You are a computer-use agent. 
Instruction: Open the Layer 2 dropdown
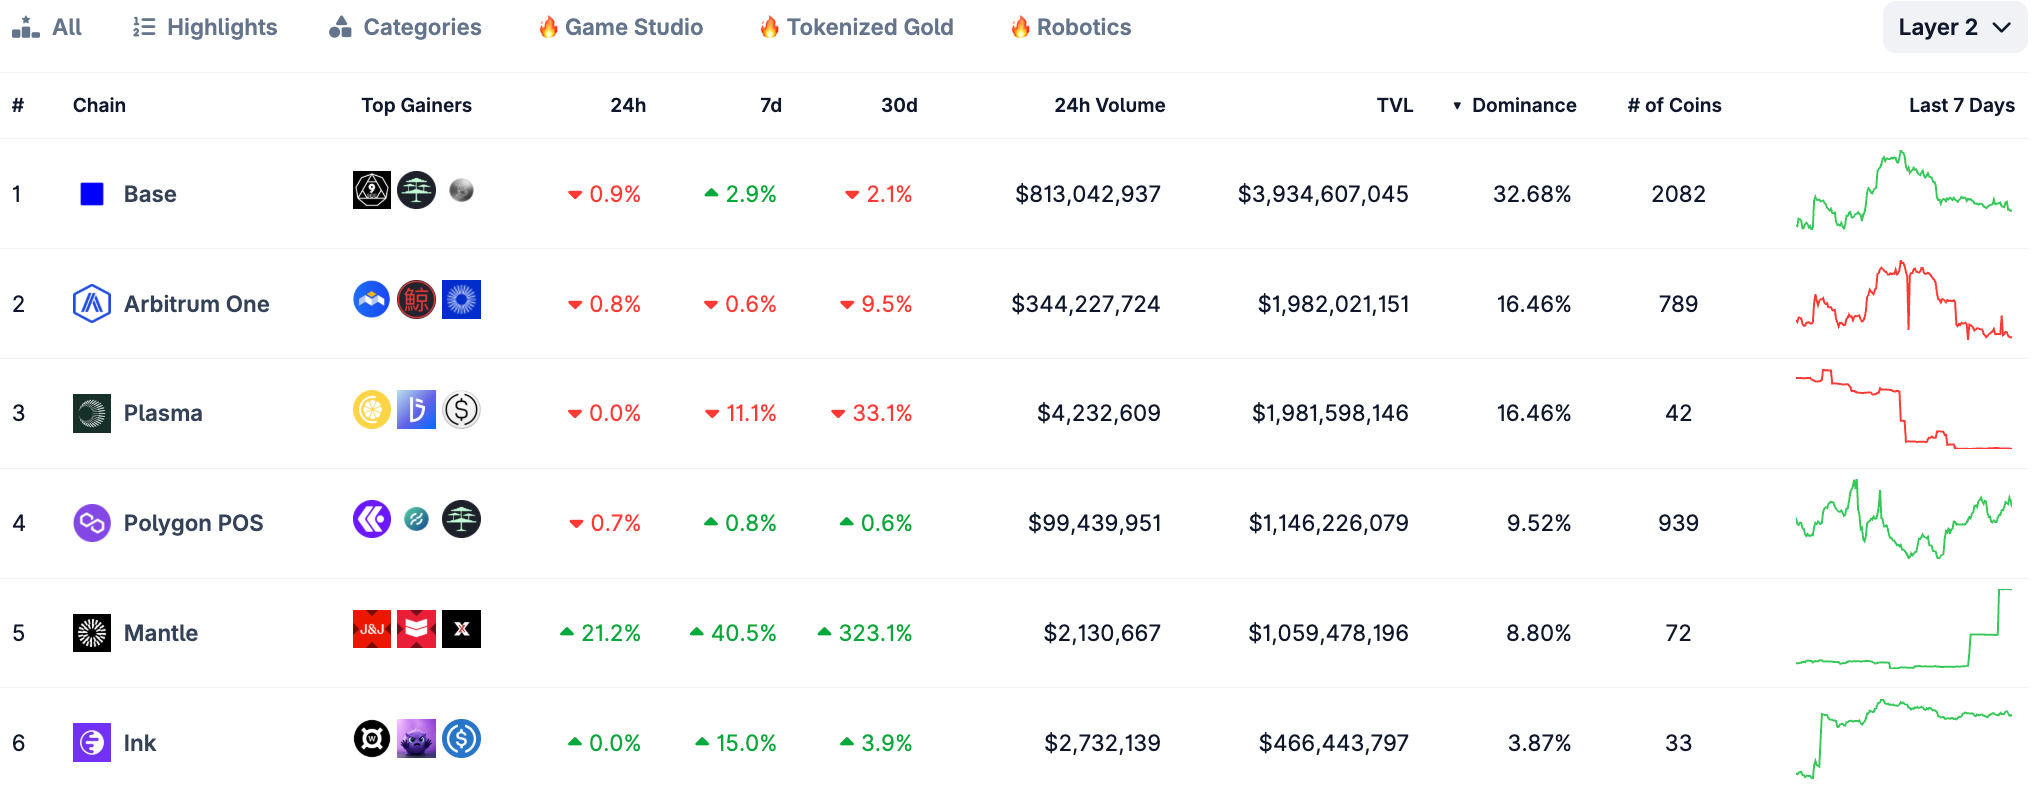[1954, 27]
